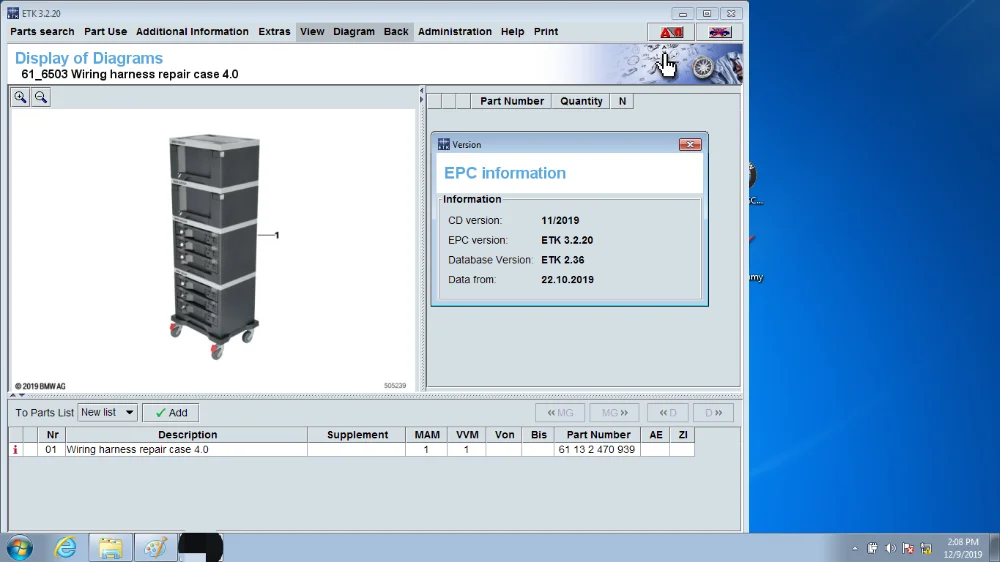Zoom in on the diagram
The height and width of the screenshot is (562, 1000).
point(20,97)
